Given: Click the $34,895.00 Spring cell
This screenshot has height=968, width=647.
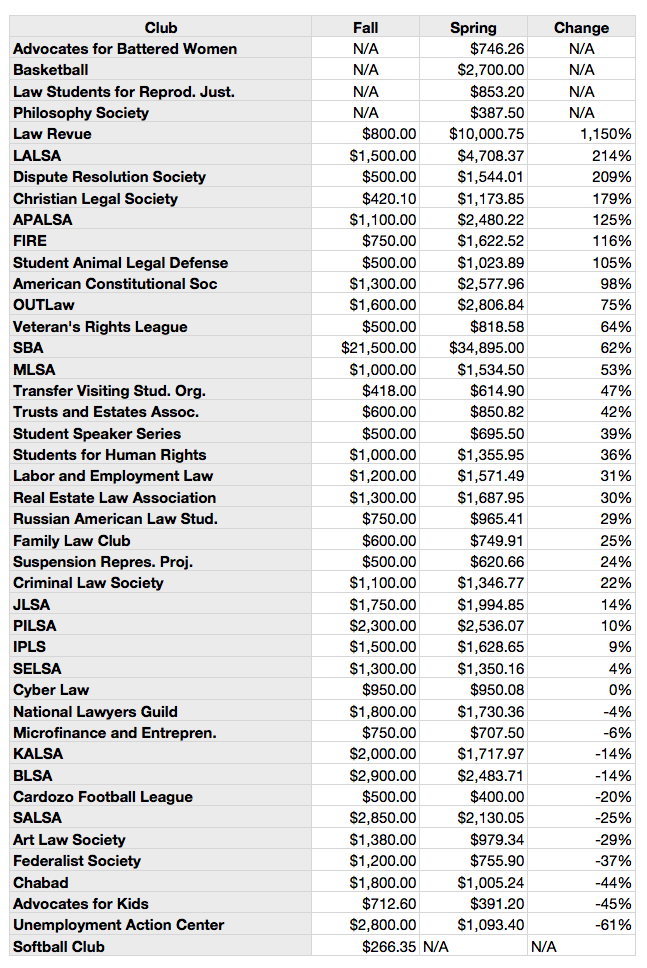Looking at the screenshot, I should point(474,348).
